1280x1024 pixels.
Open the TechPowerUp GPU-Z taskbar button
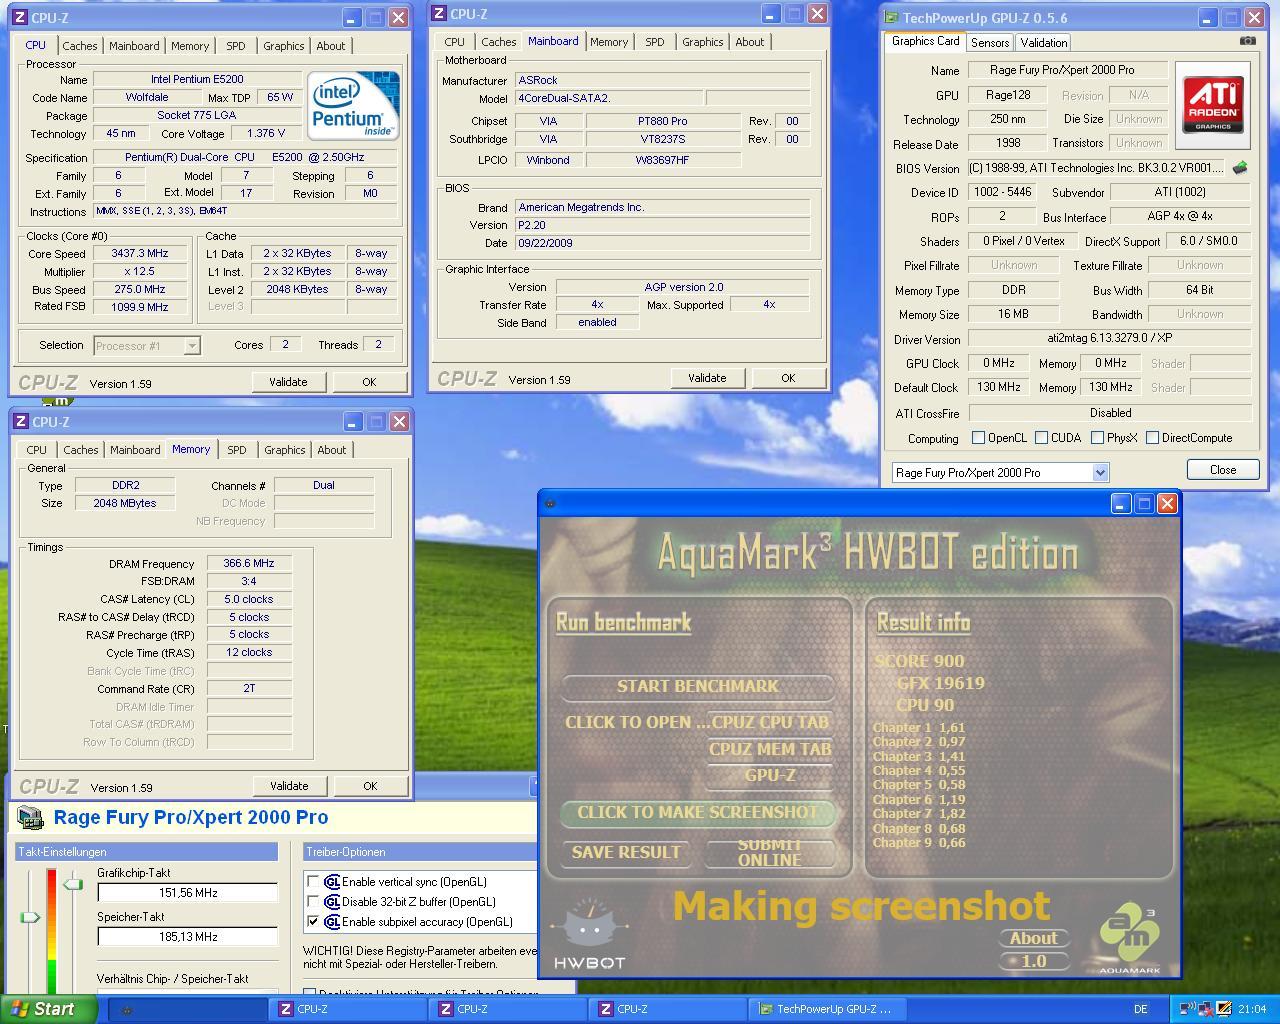[x=829, y=1009]
